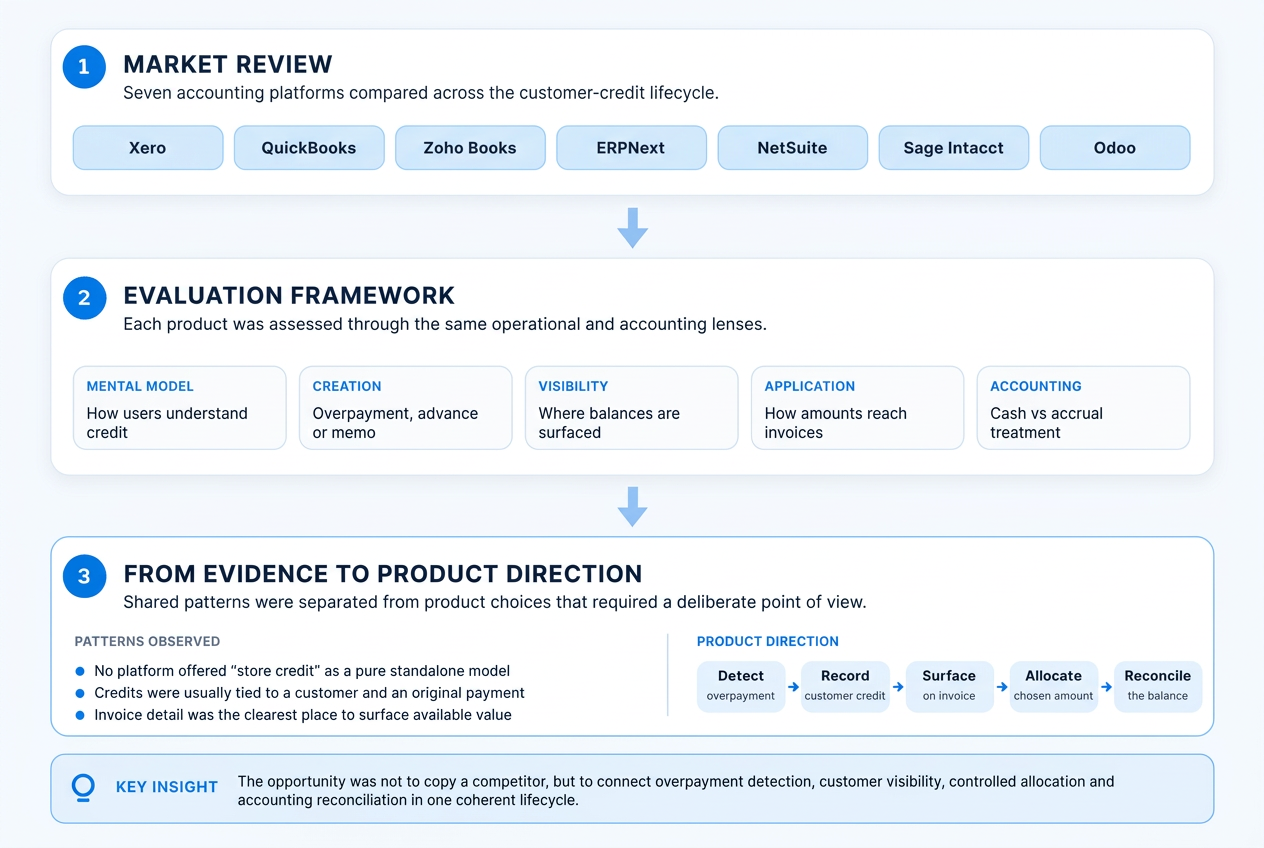Screen dimensions: 1264x848
Task: Select the Xero platform chip
Action: (x=148, y=147)
